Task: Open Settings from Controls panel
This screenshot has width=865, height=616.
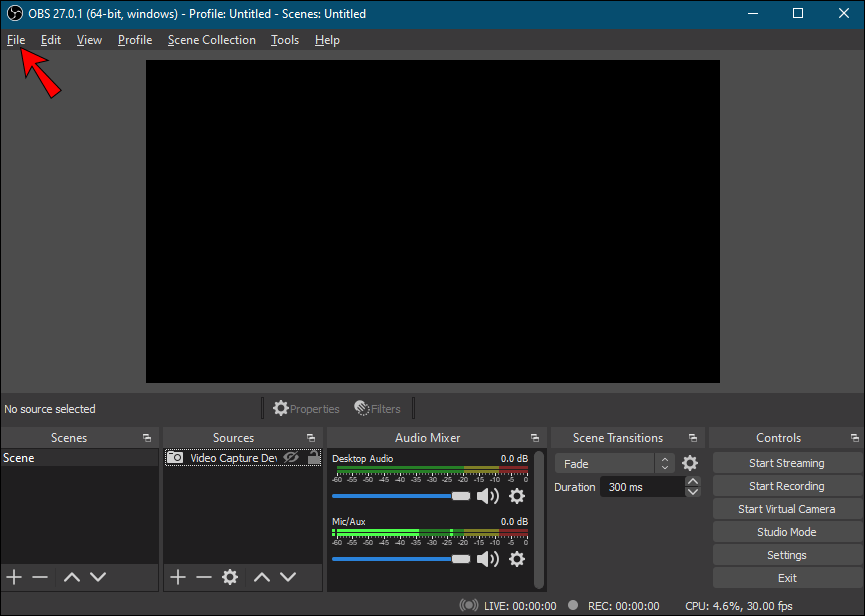Action: (x=787, y=555)
